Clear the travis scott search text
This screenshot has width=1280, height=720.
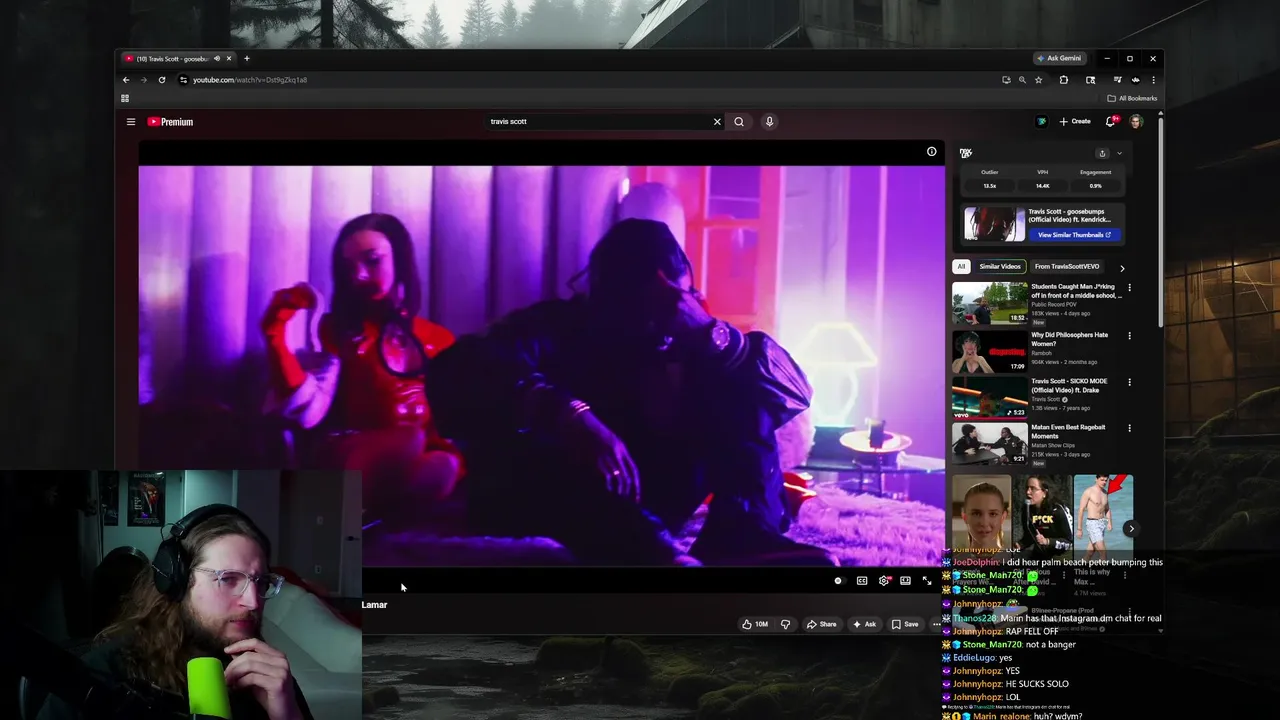pos(716,122)
